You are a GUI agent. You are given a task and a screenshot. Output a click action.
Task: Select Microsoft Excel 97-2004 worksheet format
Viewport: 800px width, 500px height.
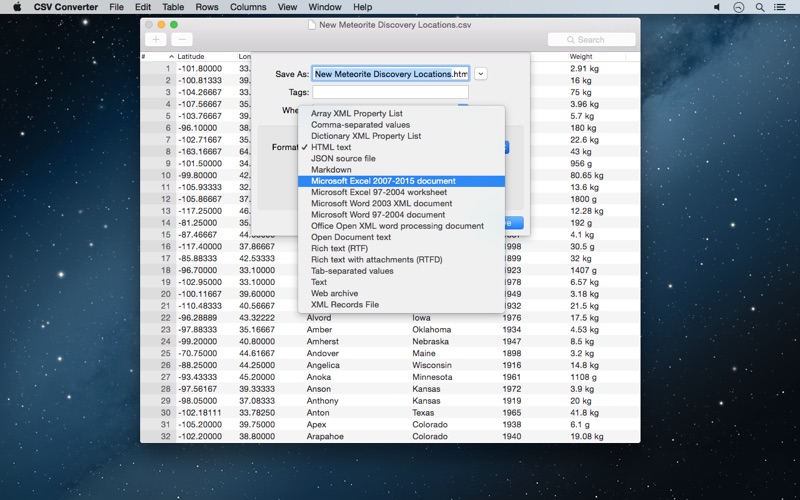402,192
